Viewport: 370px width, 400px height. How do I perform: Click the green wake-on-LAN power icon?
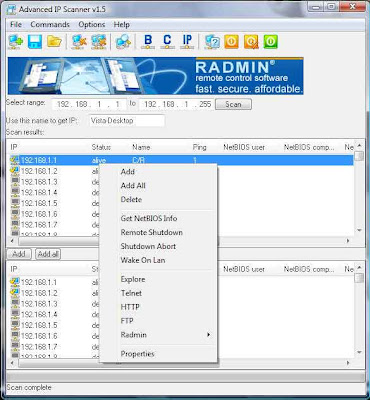click(x=271, y=42)
